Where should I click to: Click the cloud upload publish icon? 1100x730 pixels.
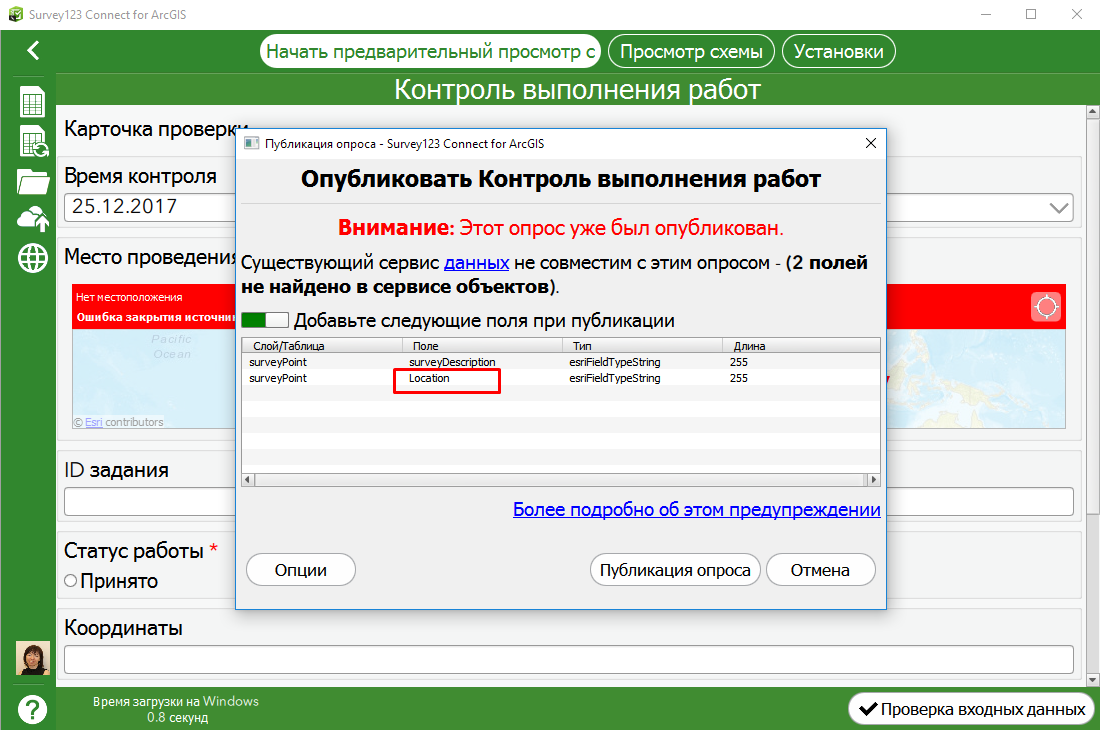(x=33, y=219)
